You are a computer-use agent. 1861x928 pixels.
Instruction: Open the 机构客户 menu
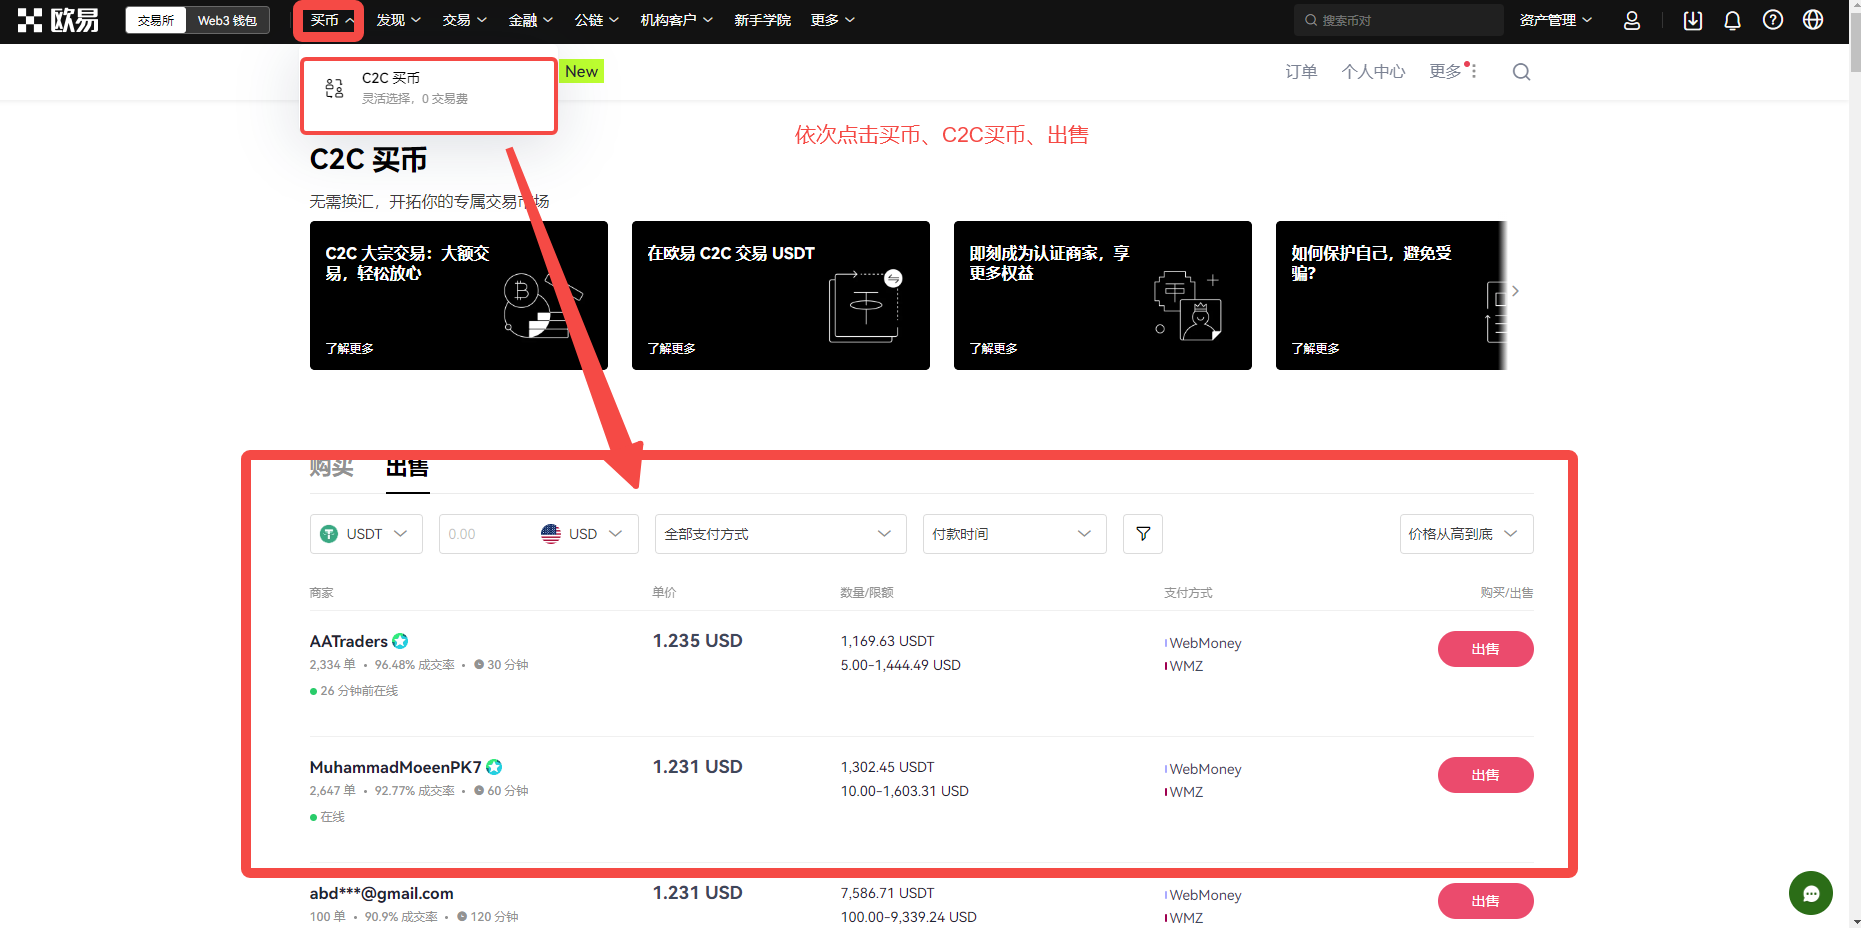pyautogui.click(x=676, y=20)
